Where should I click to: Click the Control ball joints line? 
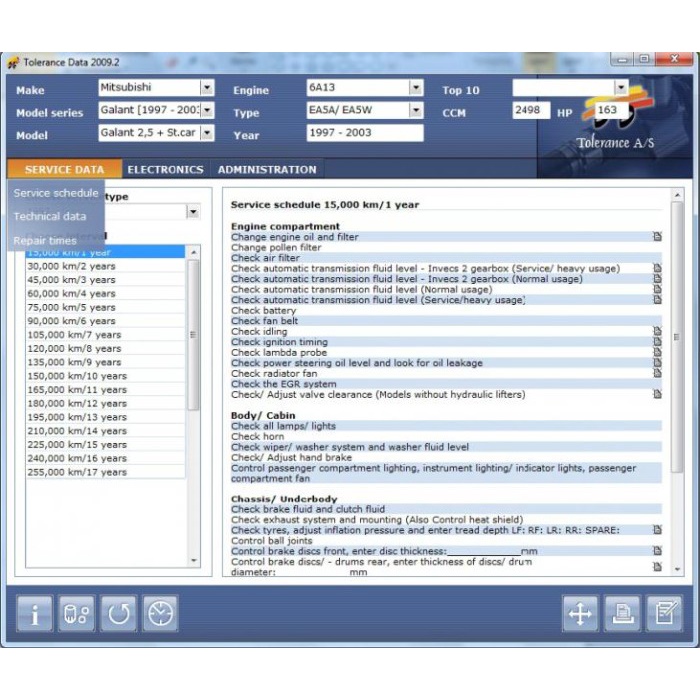pos(446,541)
